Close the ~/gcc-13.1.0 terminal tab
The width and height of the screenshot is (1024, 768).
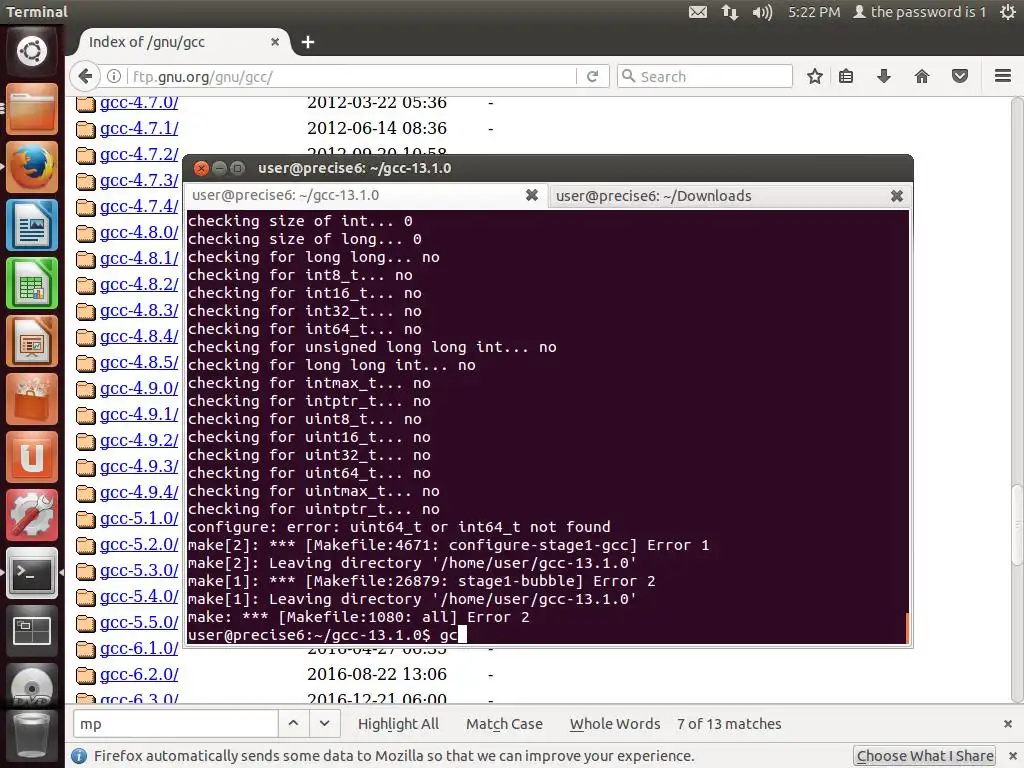click(532, 195)
